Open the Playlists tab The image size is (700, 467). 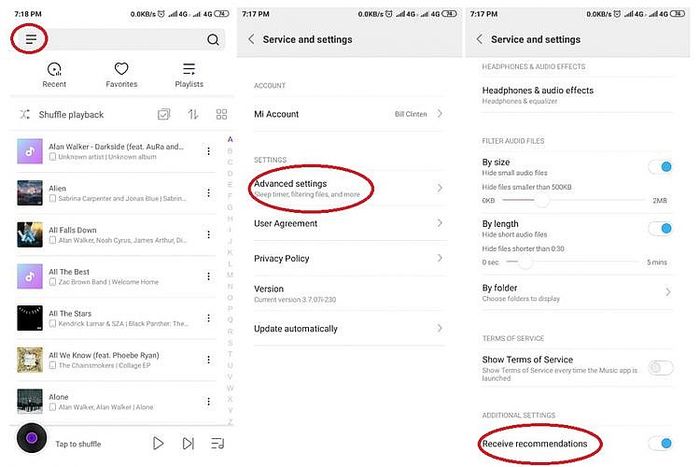coord(188,75)
